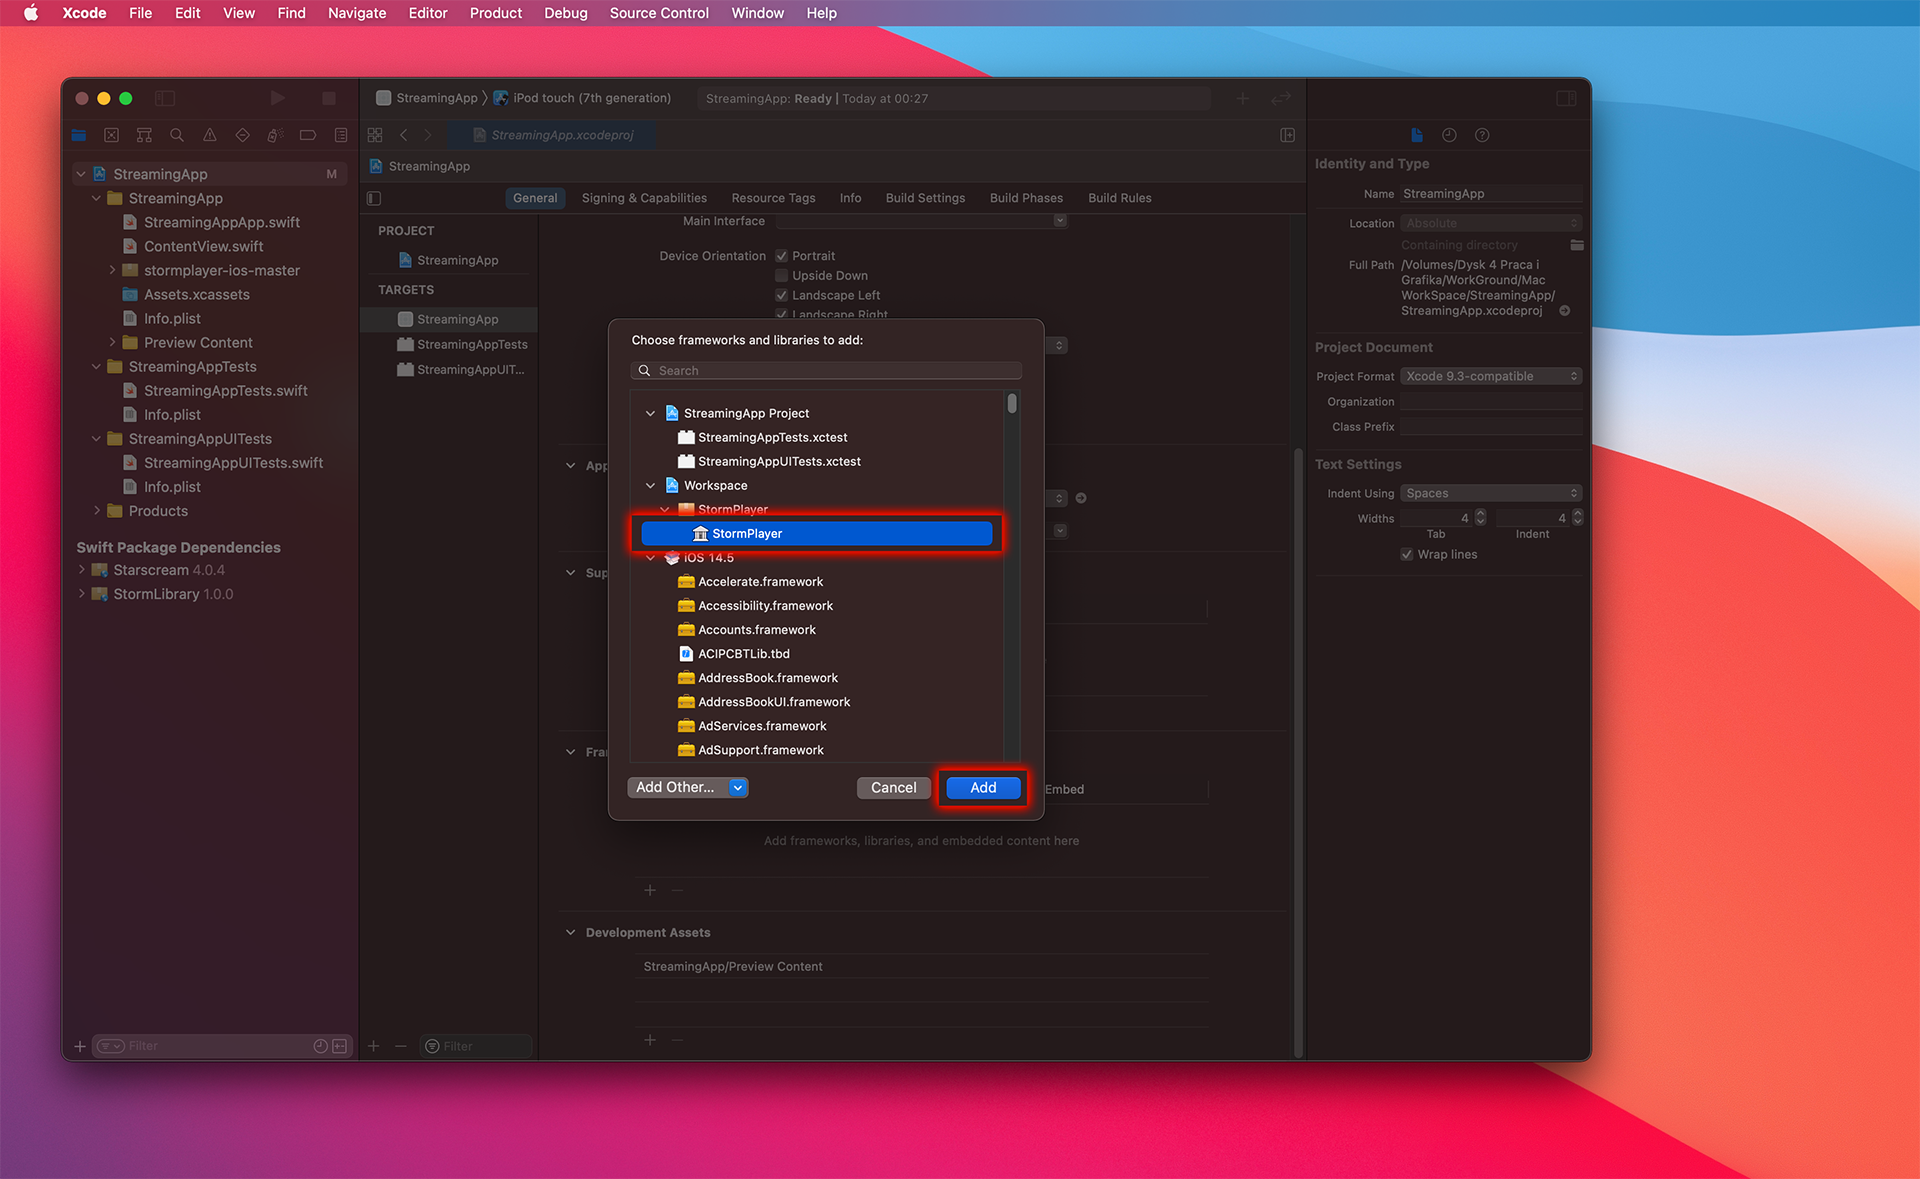
Task: Click the Tab width stepper
Action: tap(1481, 518)
